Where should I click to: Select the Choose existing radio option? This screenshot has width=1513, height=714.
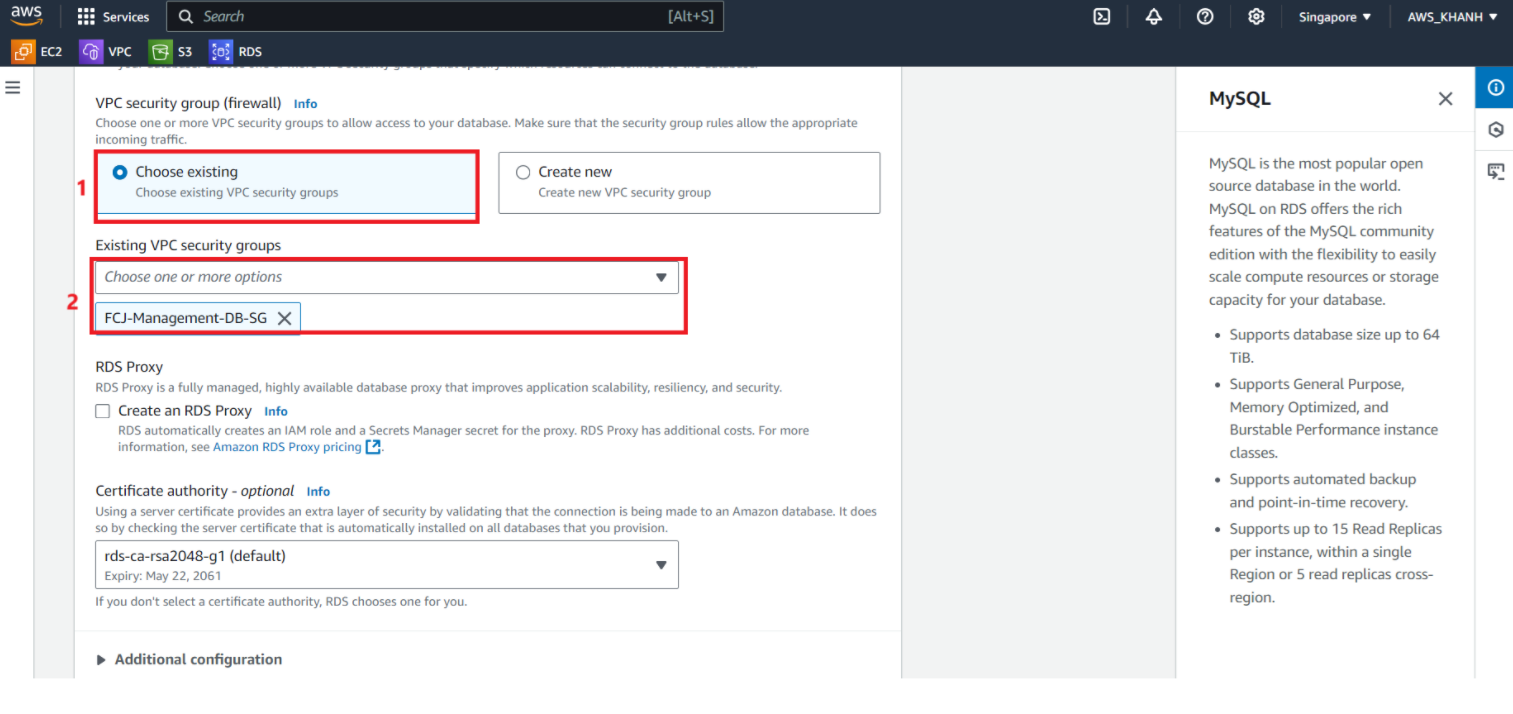120,172
